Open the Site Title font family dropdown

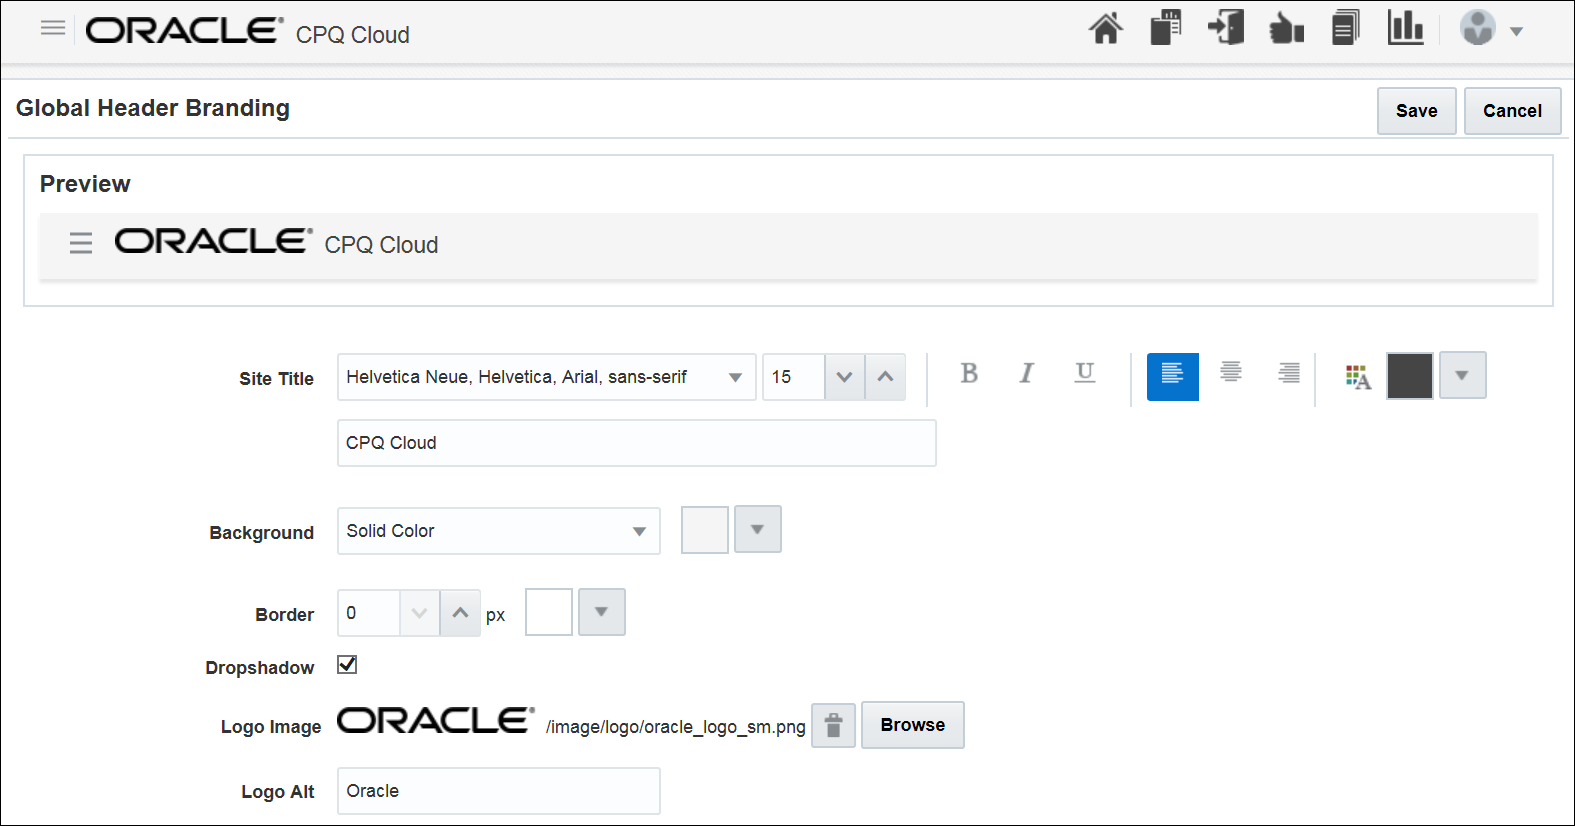point(546,377)
